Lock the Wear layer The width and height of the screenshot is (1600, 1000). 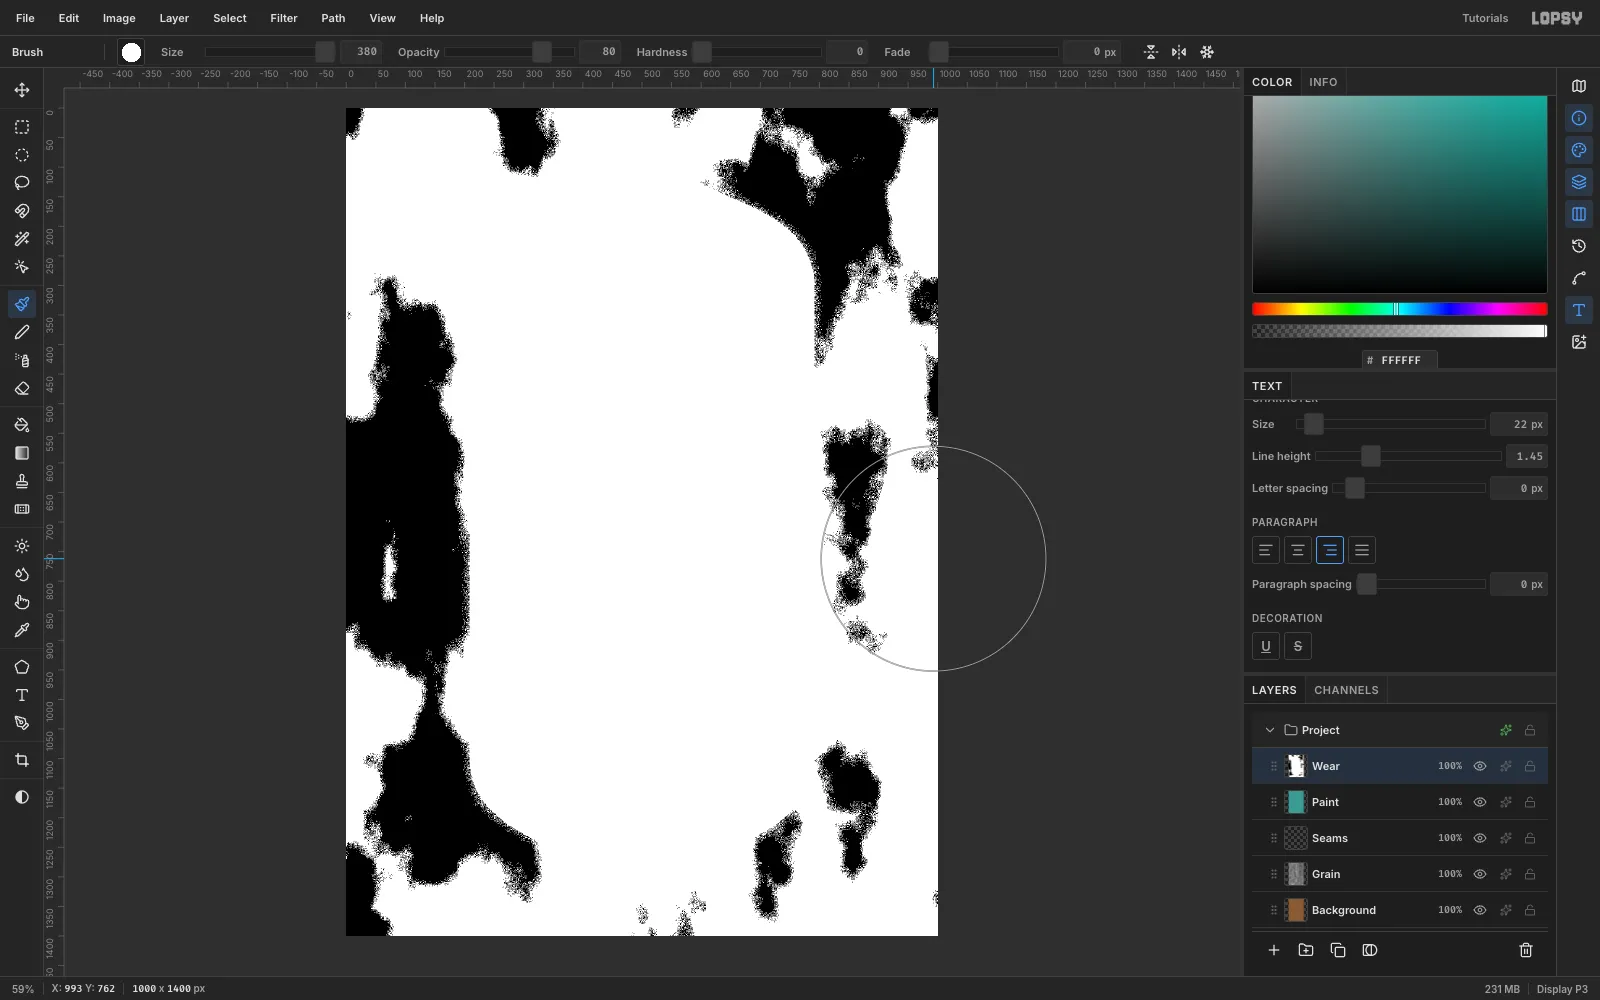coord(1530,766)
